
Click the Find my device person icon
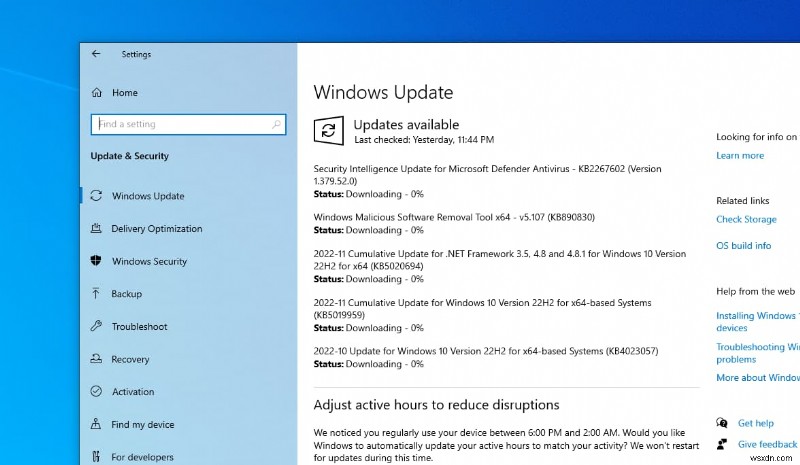pos(96,424)
